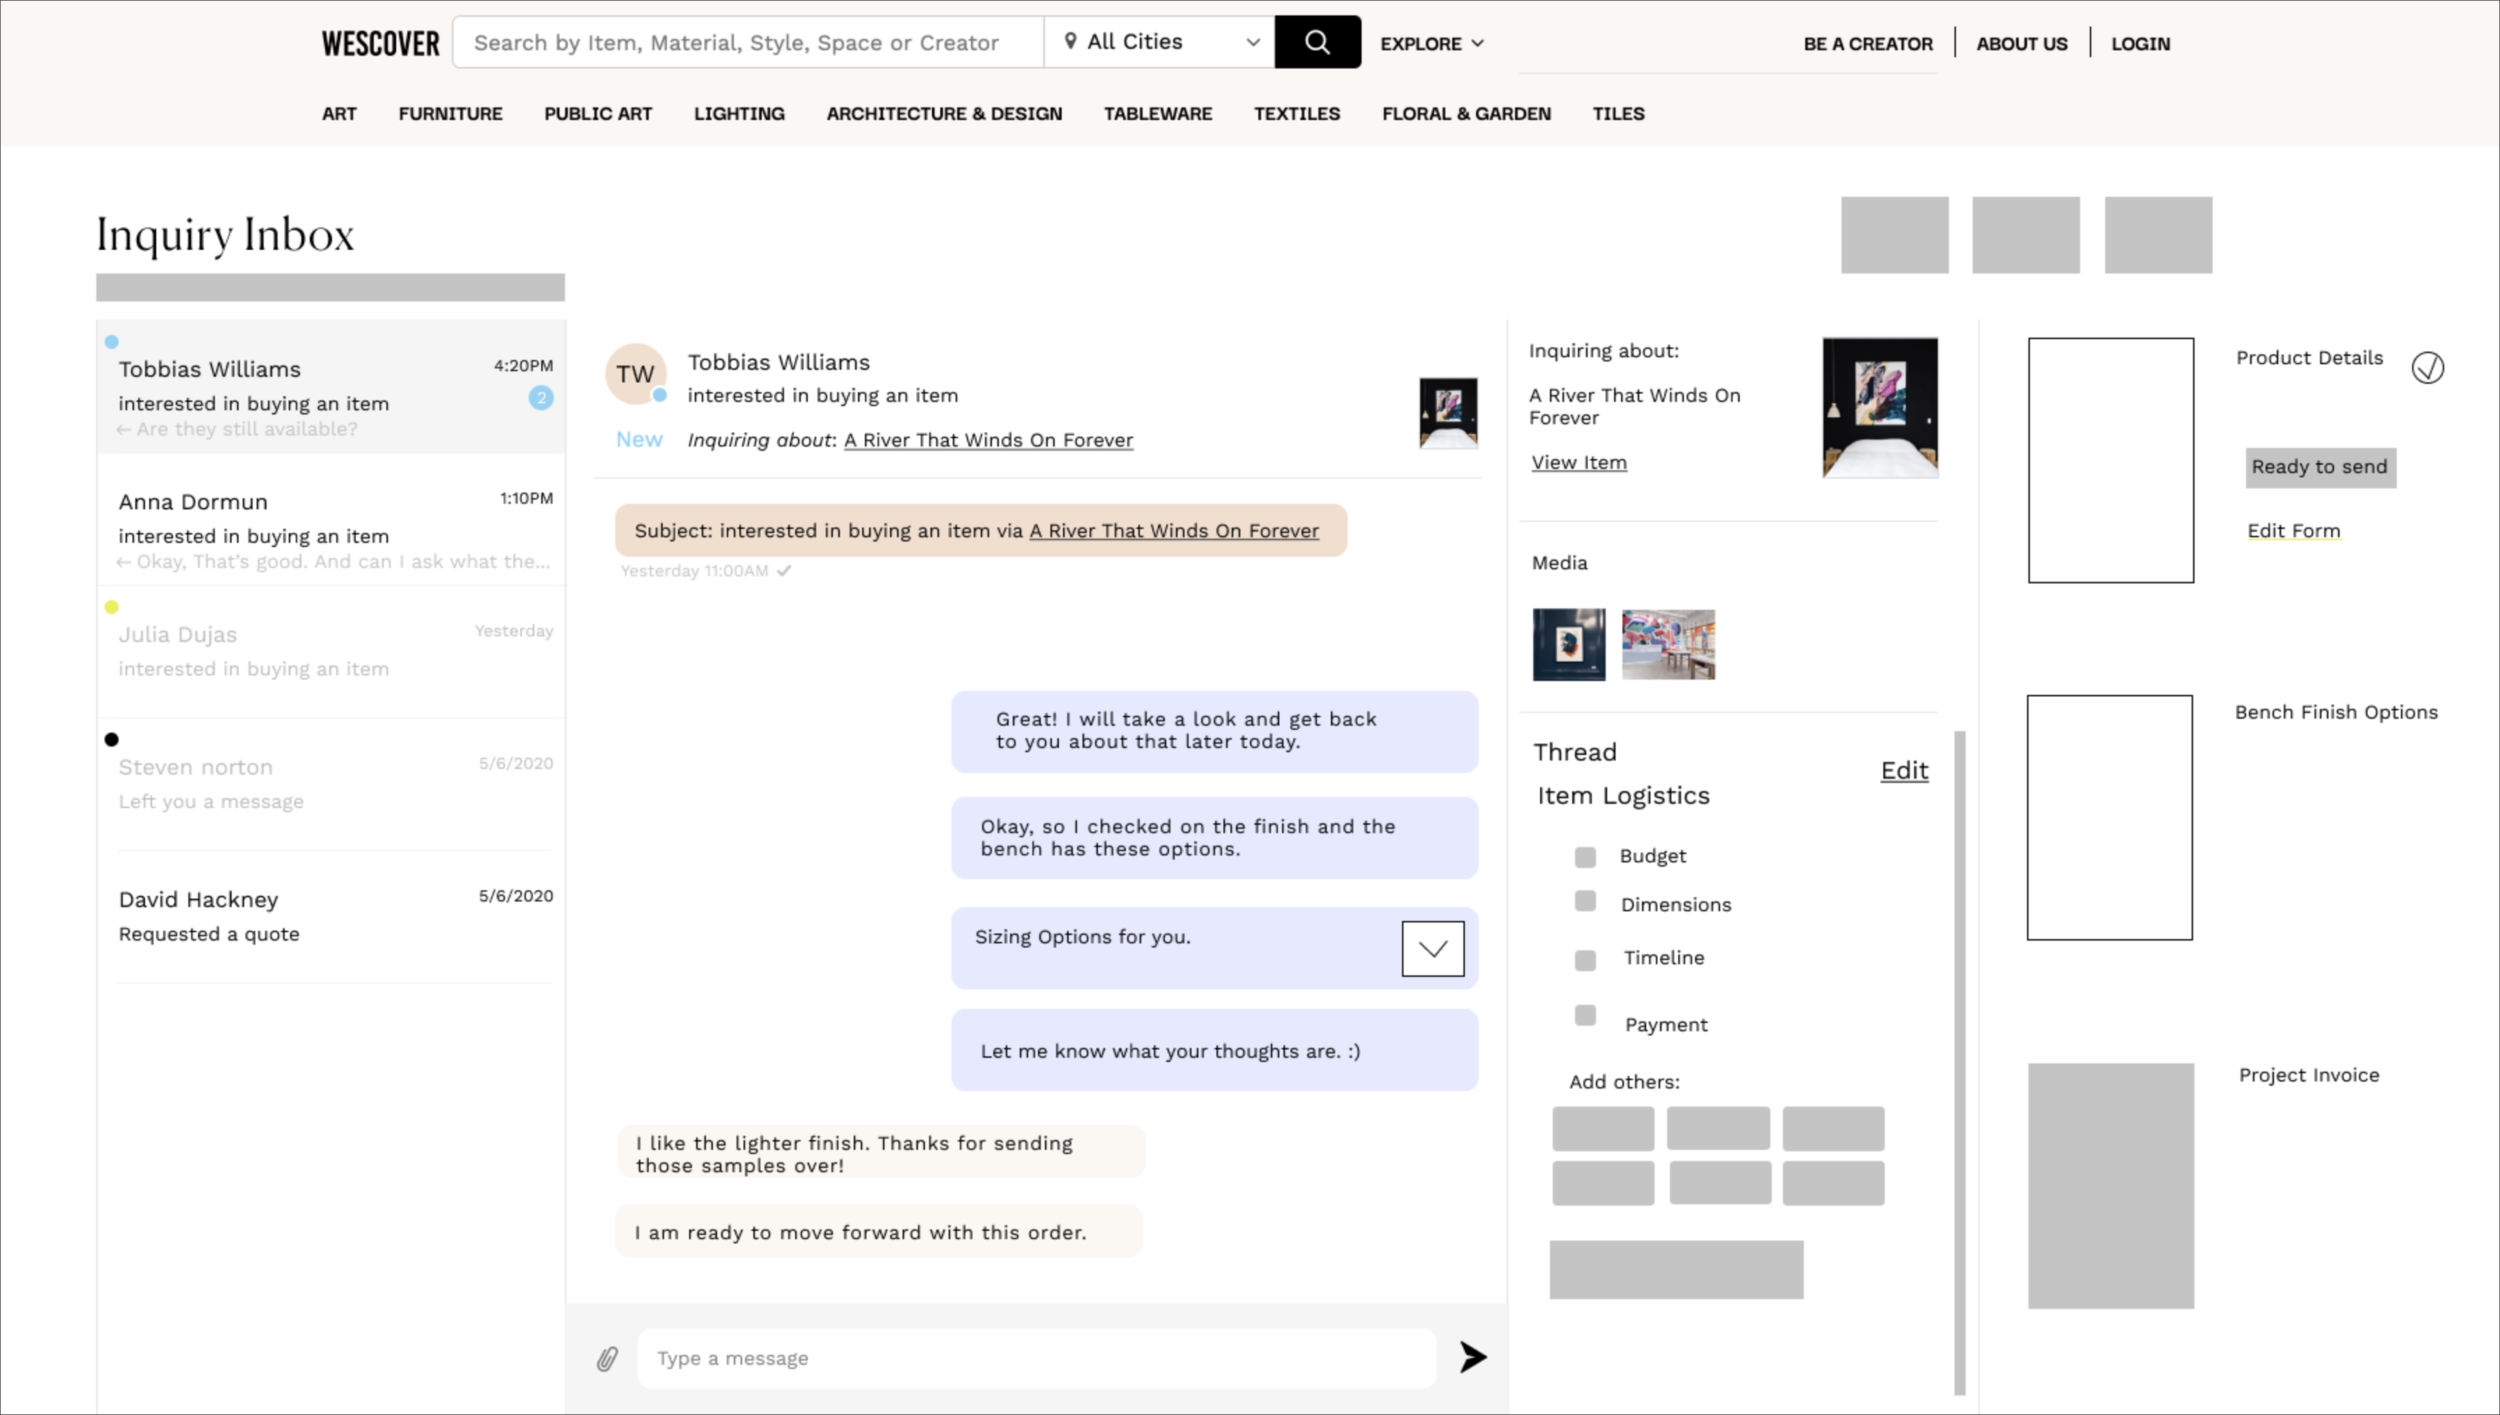Click View Item link
2500x1415 pixels.
tap(1579, 463)
